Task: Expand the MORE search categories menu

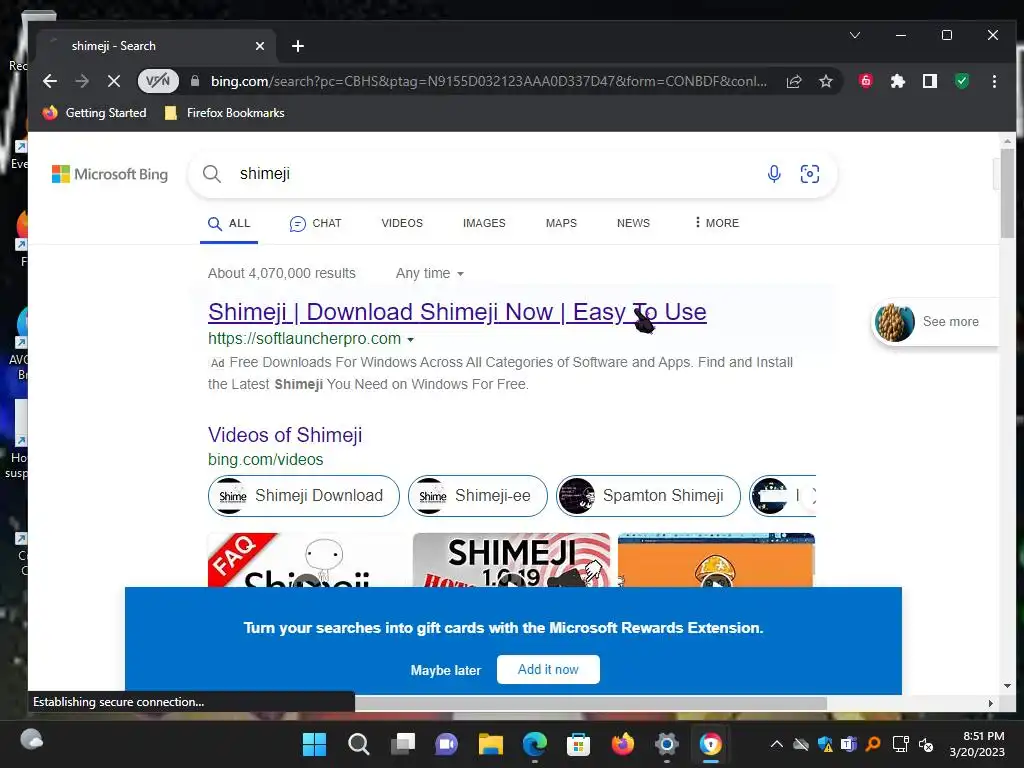Action: click(x=717, y=223)
